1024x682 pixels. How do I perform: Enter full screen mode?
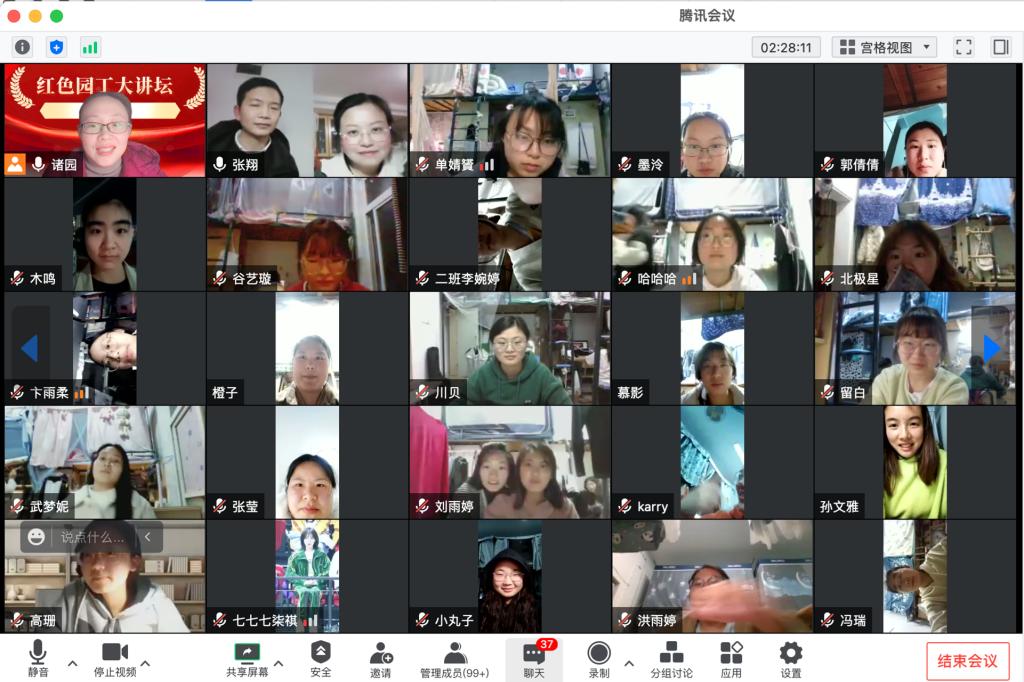963,47
